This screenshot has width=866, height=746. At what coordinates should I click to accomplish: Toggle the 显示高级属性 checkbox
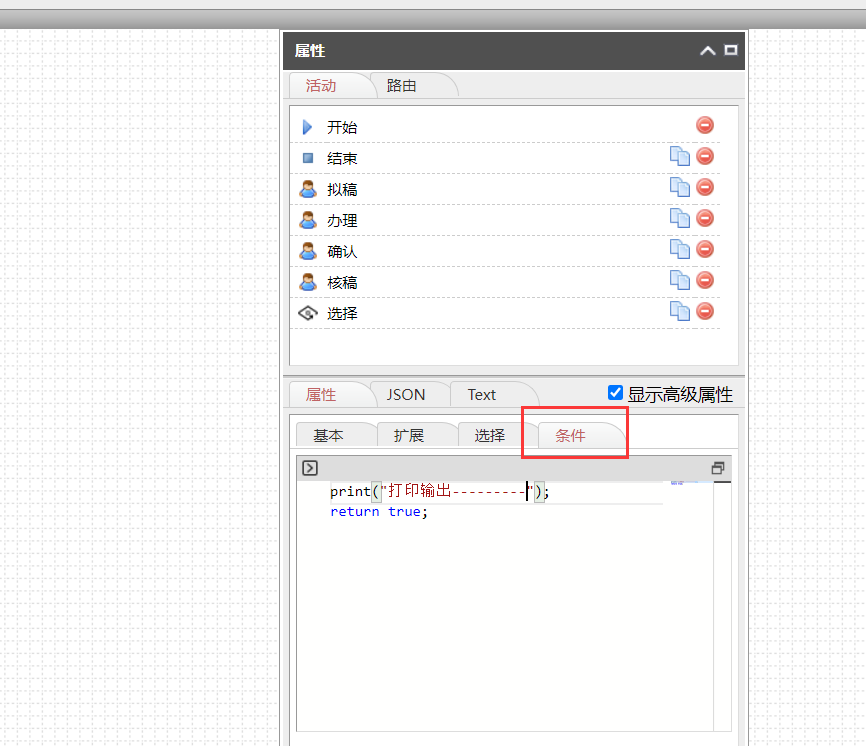615,393
